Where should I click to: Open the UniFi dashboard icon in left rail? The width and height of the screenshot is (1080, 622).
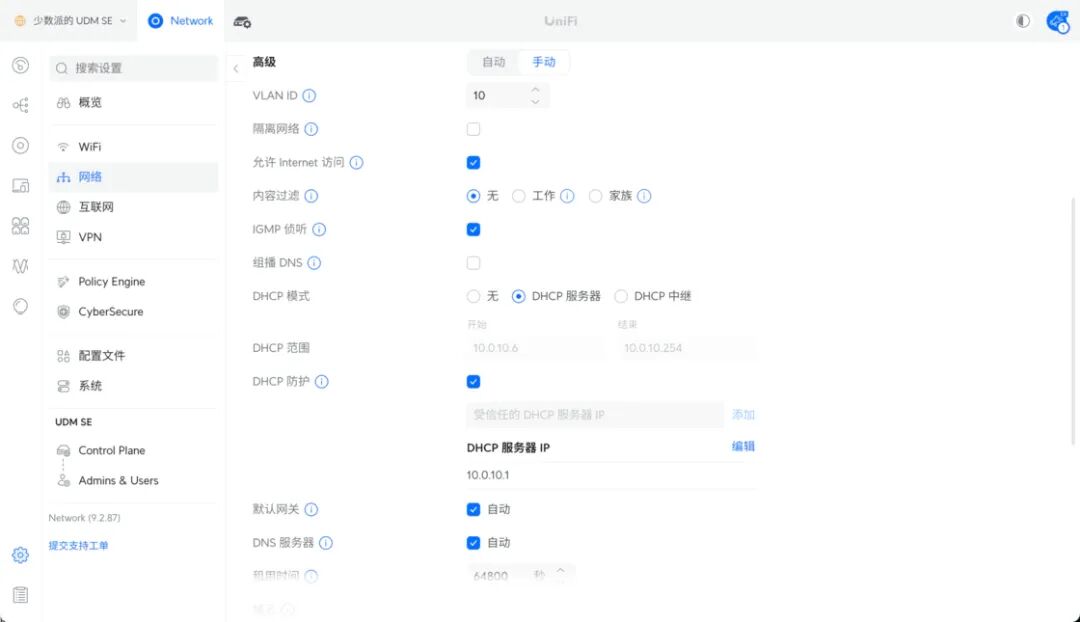(x=21, y=65)
